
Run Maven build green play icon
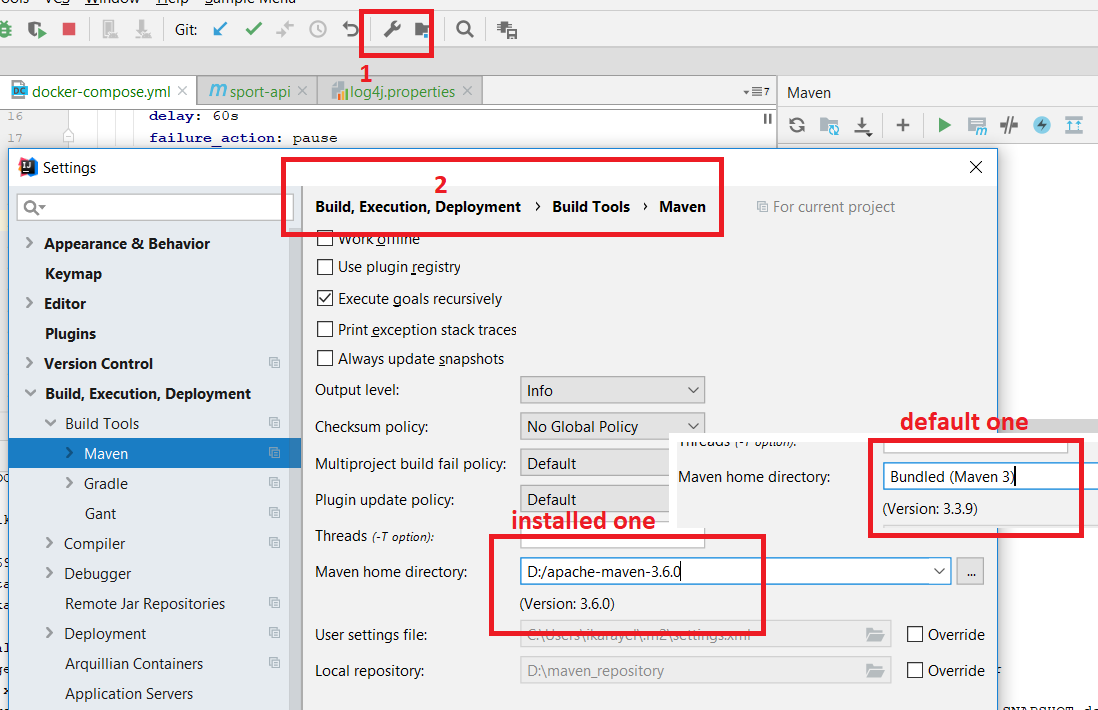tap(944, 125)
